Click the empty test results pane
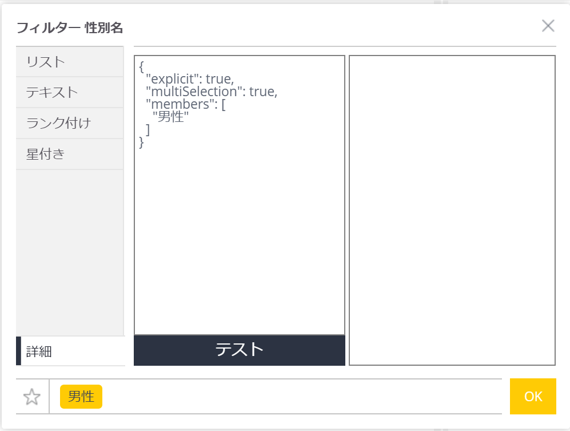 coord(452,210)
